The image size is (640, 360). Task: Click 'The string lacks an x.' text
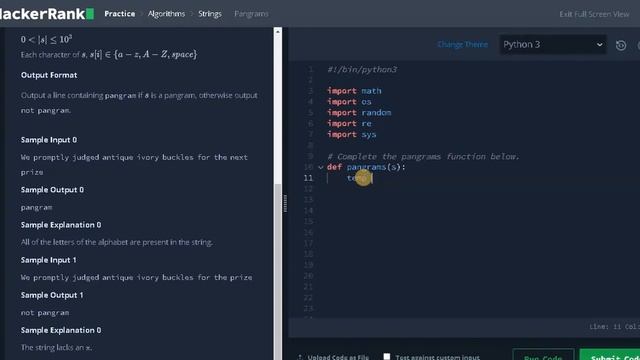[x=56, y=348]
